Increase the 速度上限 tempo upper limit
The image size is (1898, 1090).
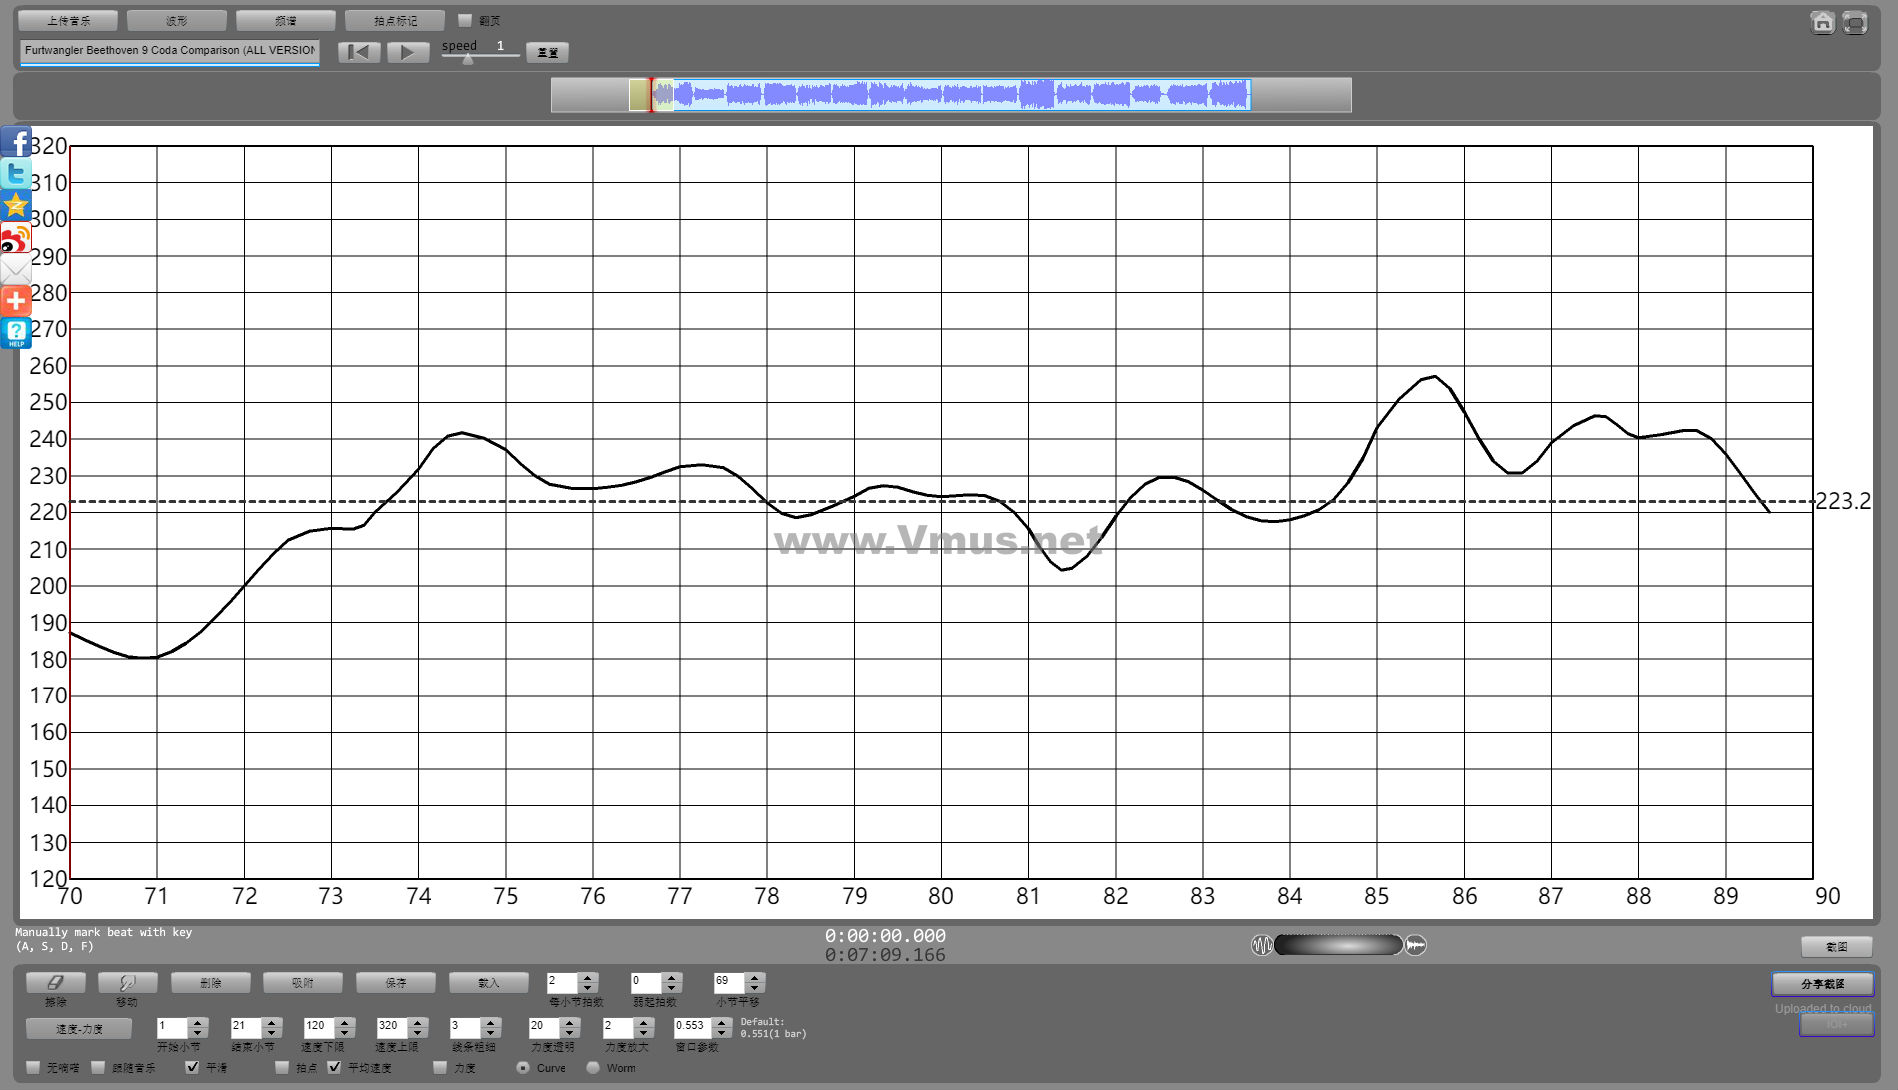click(x=418, y=1022)
